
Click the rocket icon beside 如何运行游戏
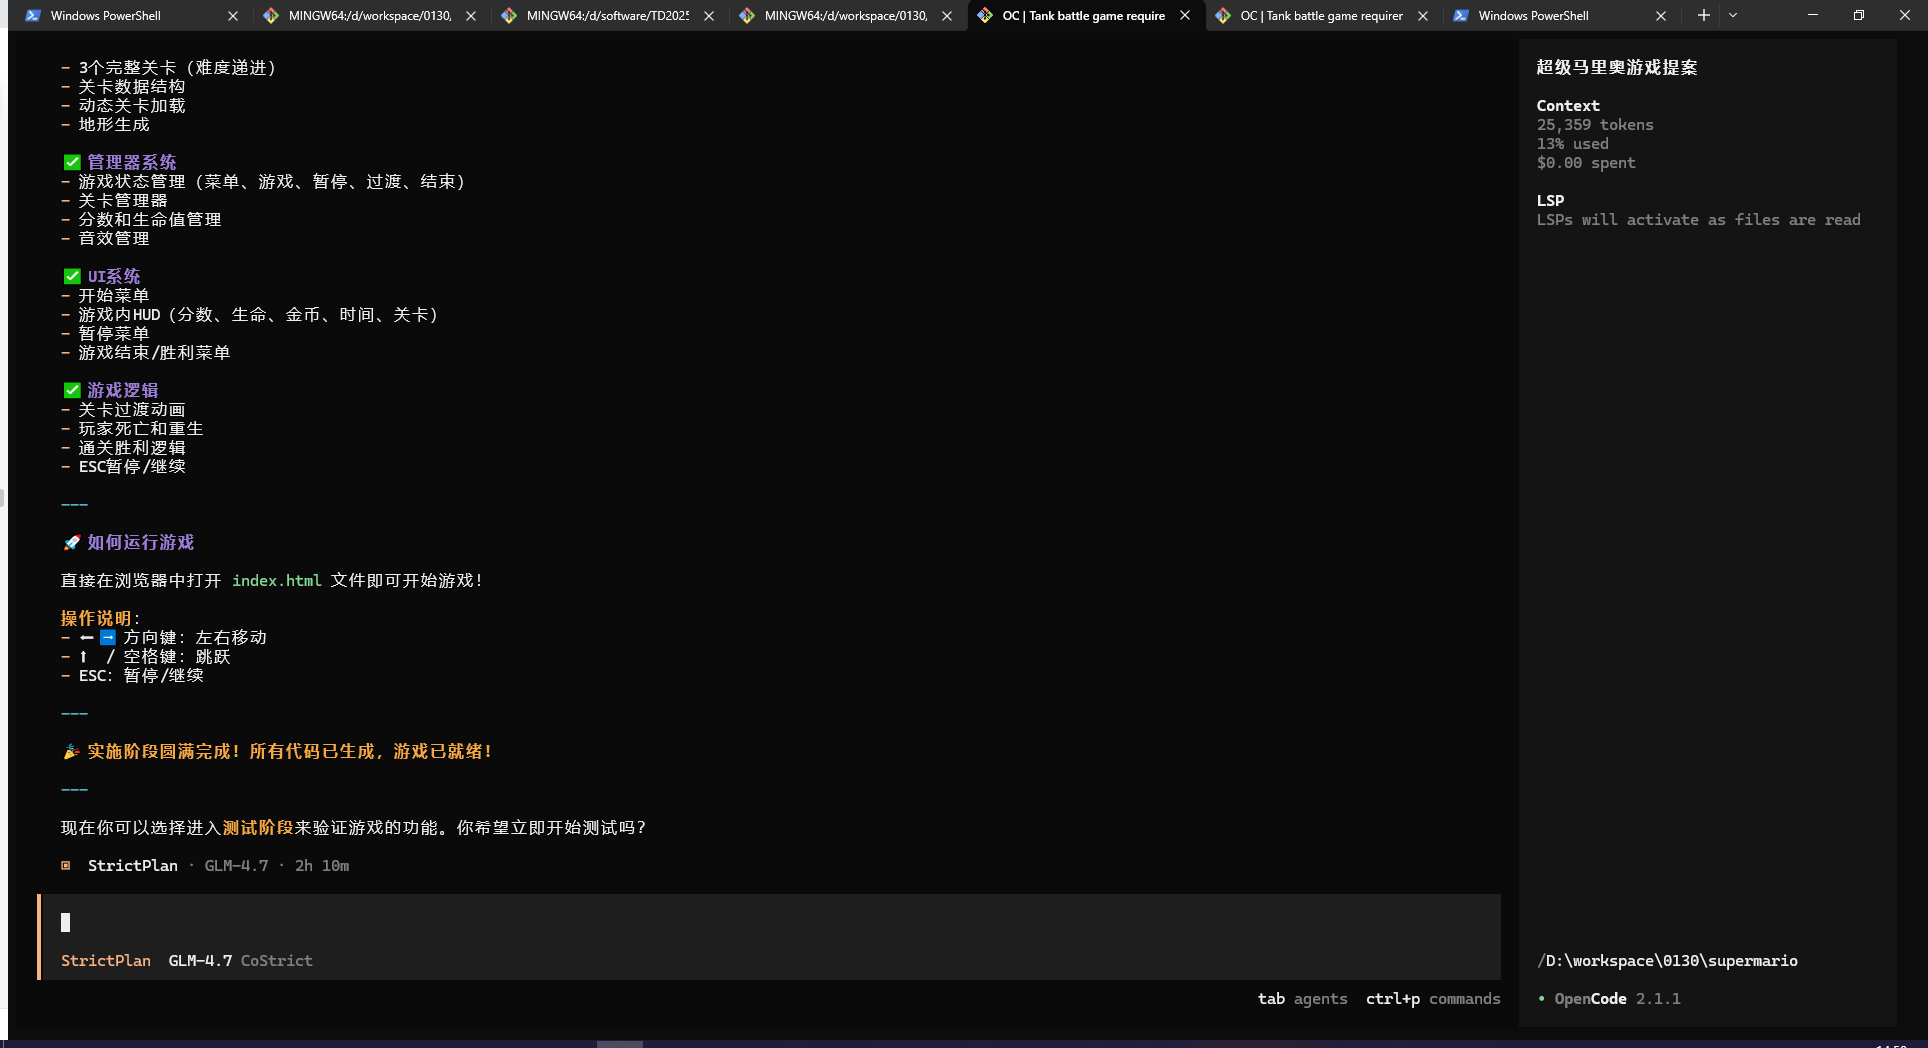coord(72,542)
